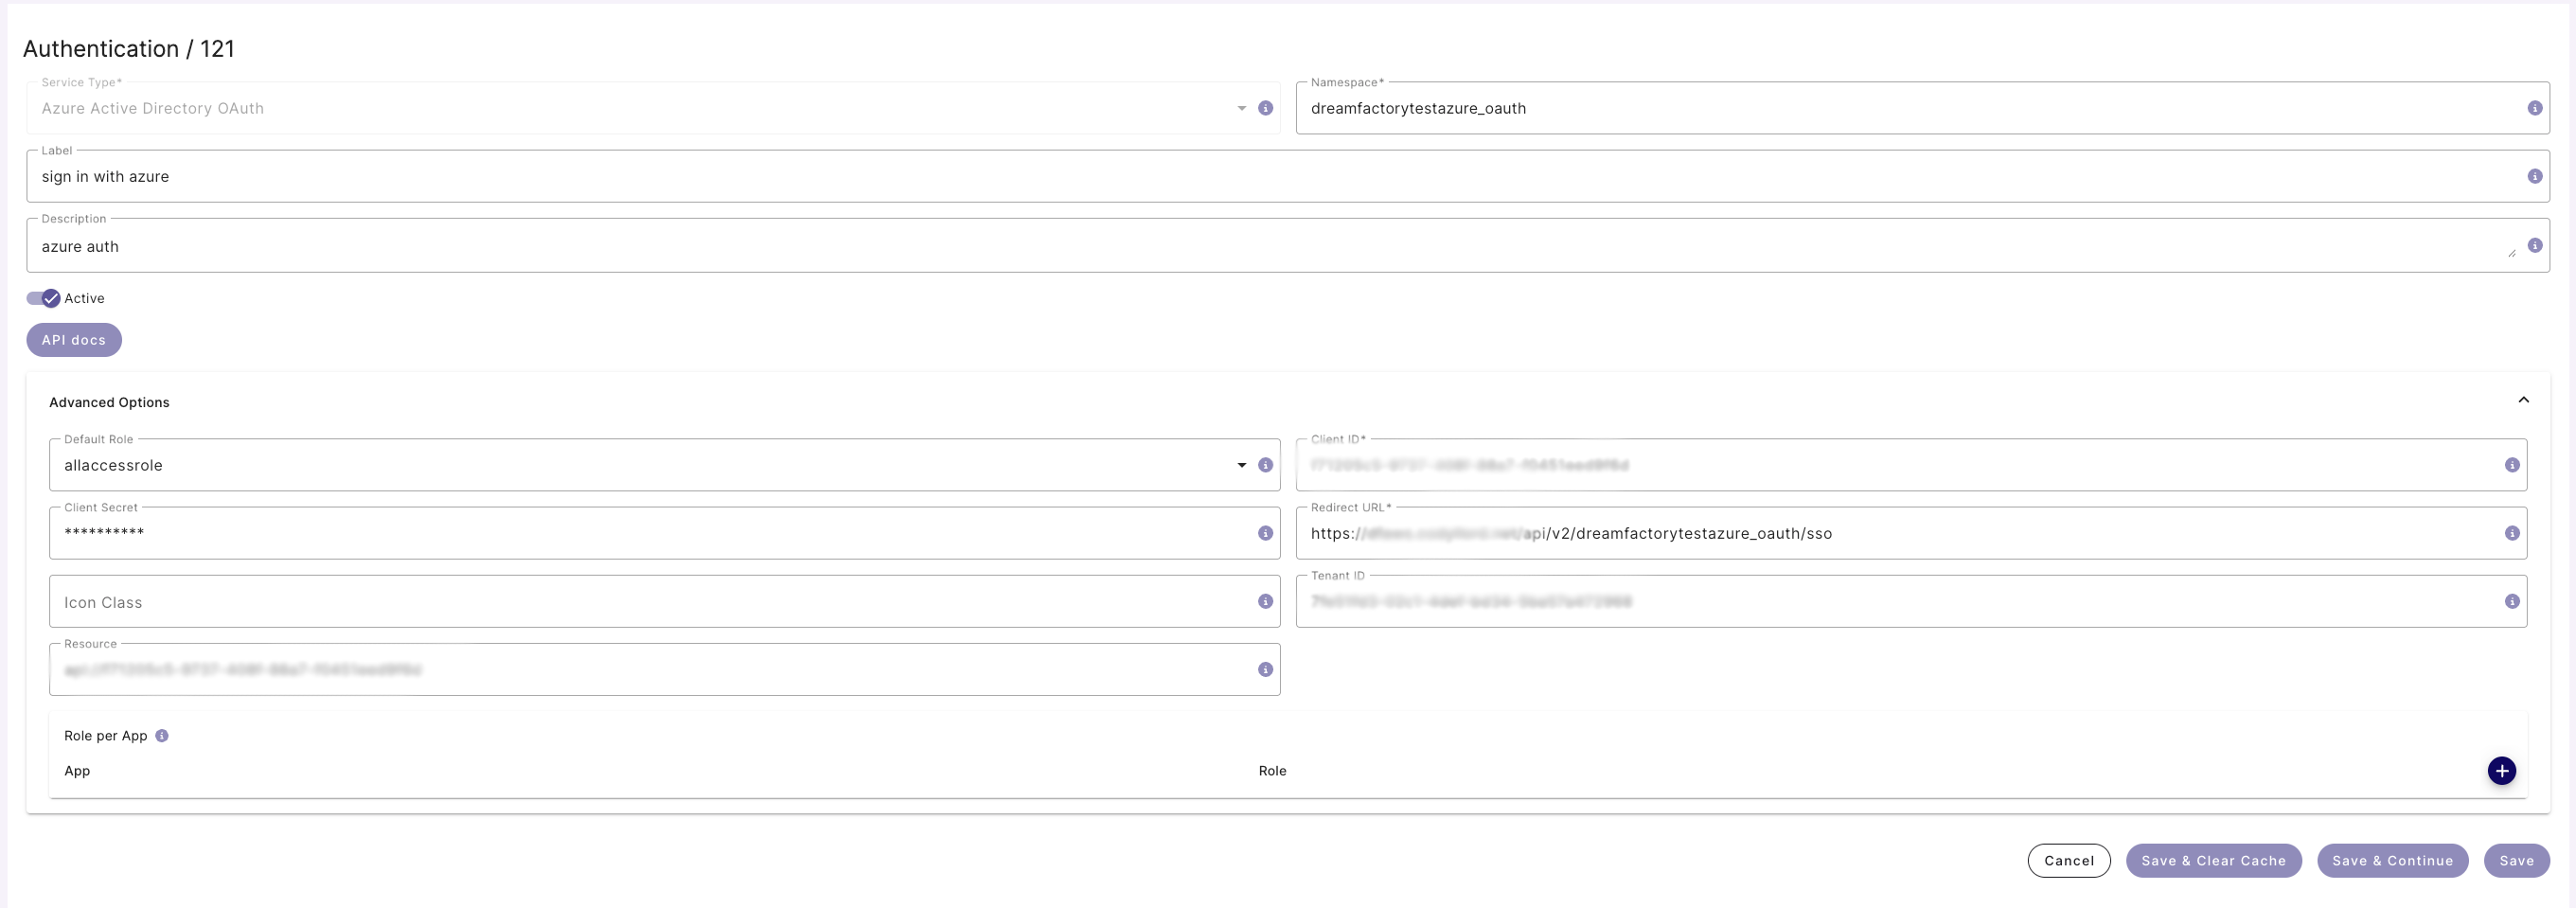Add a new Role per App mapping
The image size is (2576, 908).
pyautogui.click(x=2502, y=770)
